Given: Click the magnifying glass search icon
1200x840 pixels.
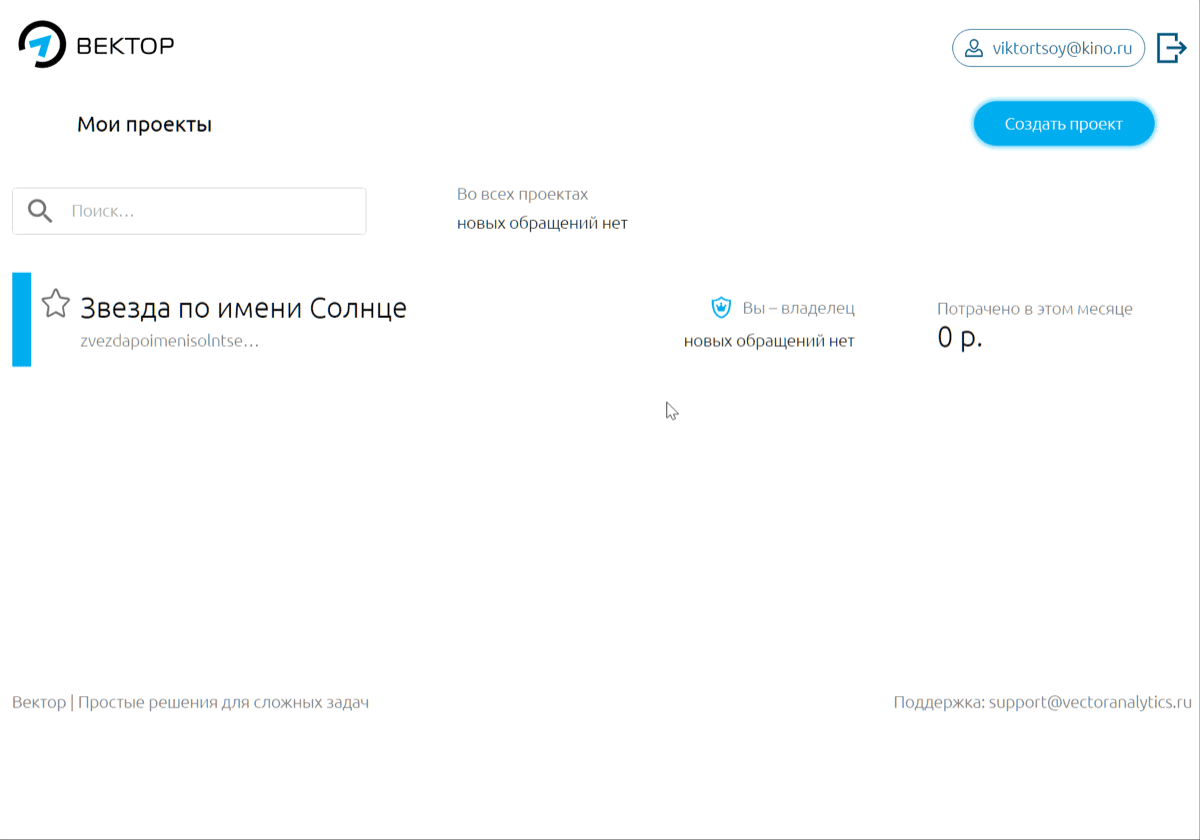Looking at the screenshot, I should pyautogui.click(x=40, y=211).
